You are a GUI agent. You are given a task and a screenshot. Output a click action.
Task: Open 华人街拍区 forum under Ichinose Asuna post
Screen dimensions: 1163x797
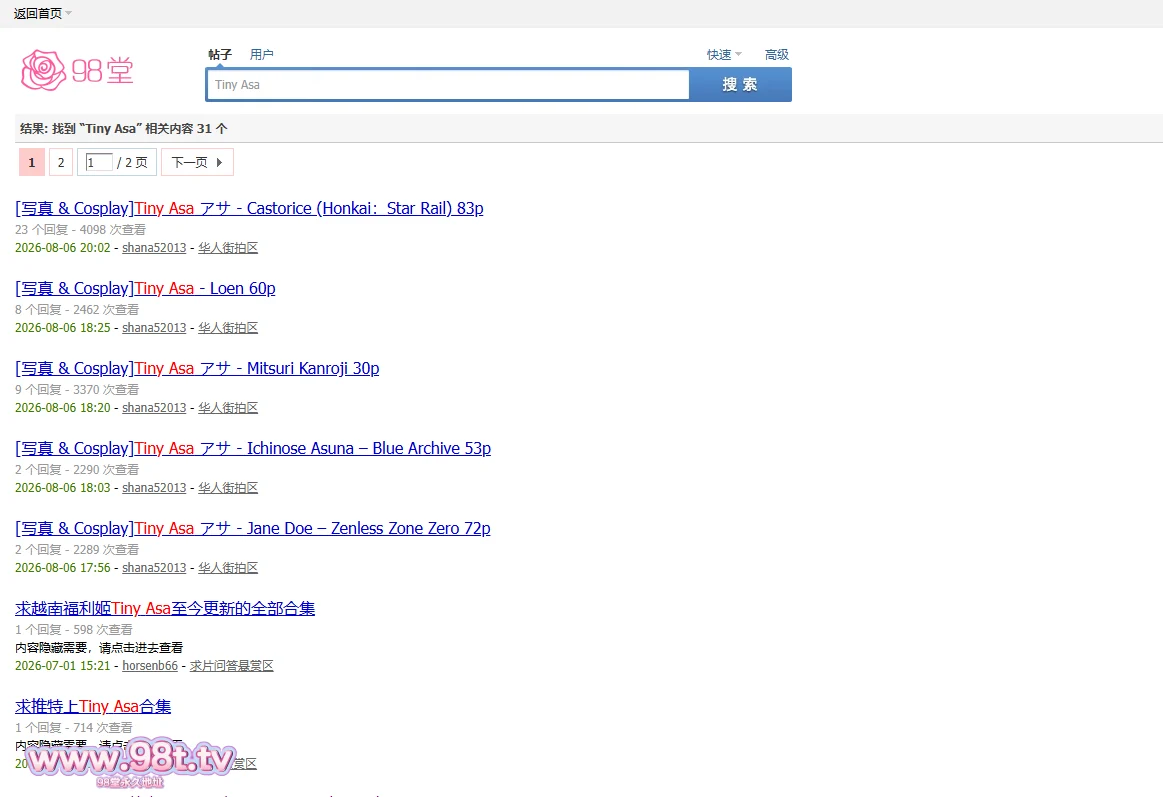pyautogui.click(x=228, y=488)
